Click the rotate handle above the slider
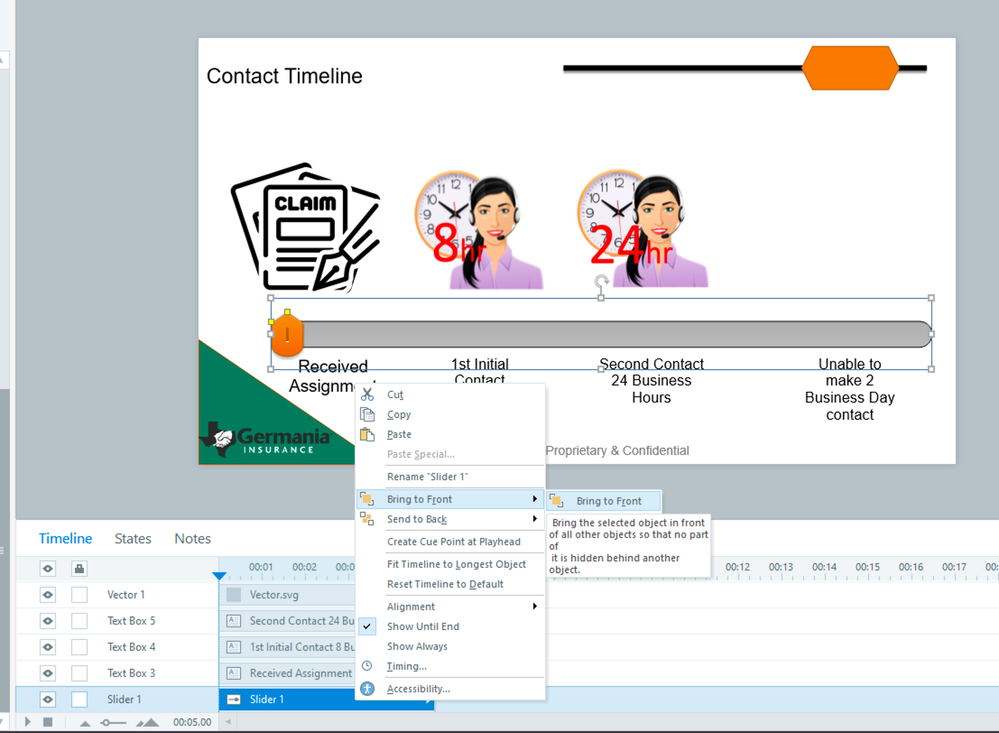Image resolution: width=999 pixels, height=733 pixels. click(x=601, y=281)
